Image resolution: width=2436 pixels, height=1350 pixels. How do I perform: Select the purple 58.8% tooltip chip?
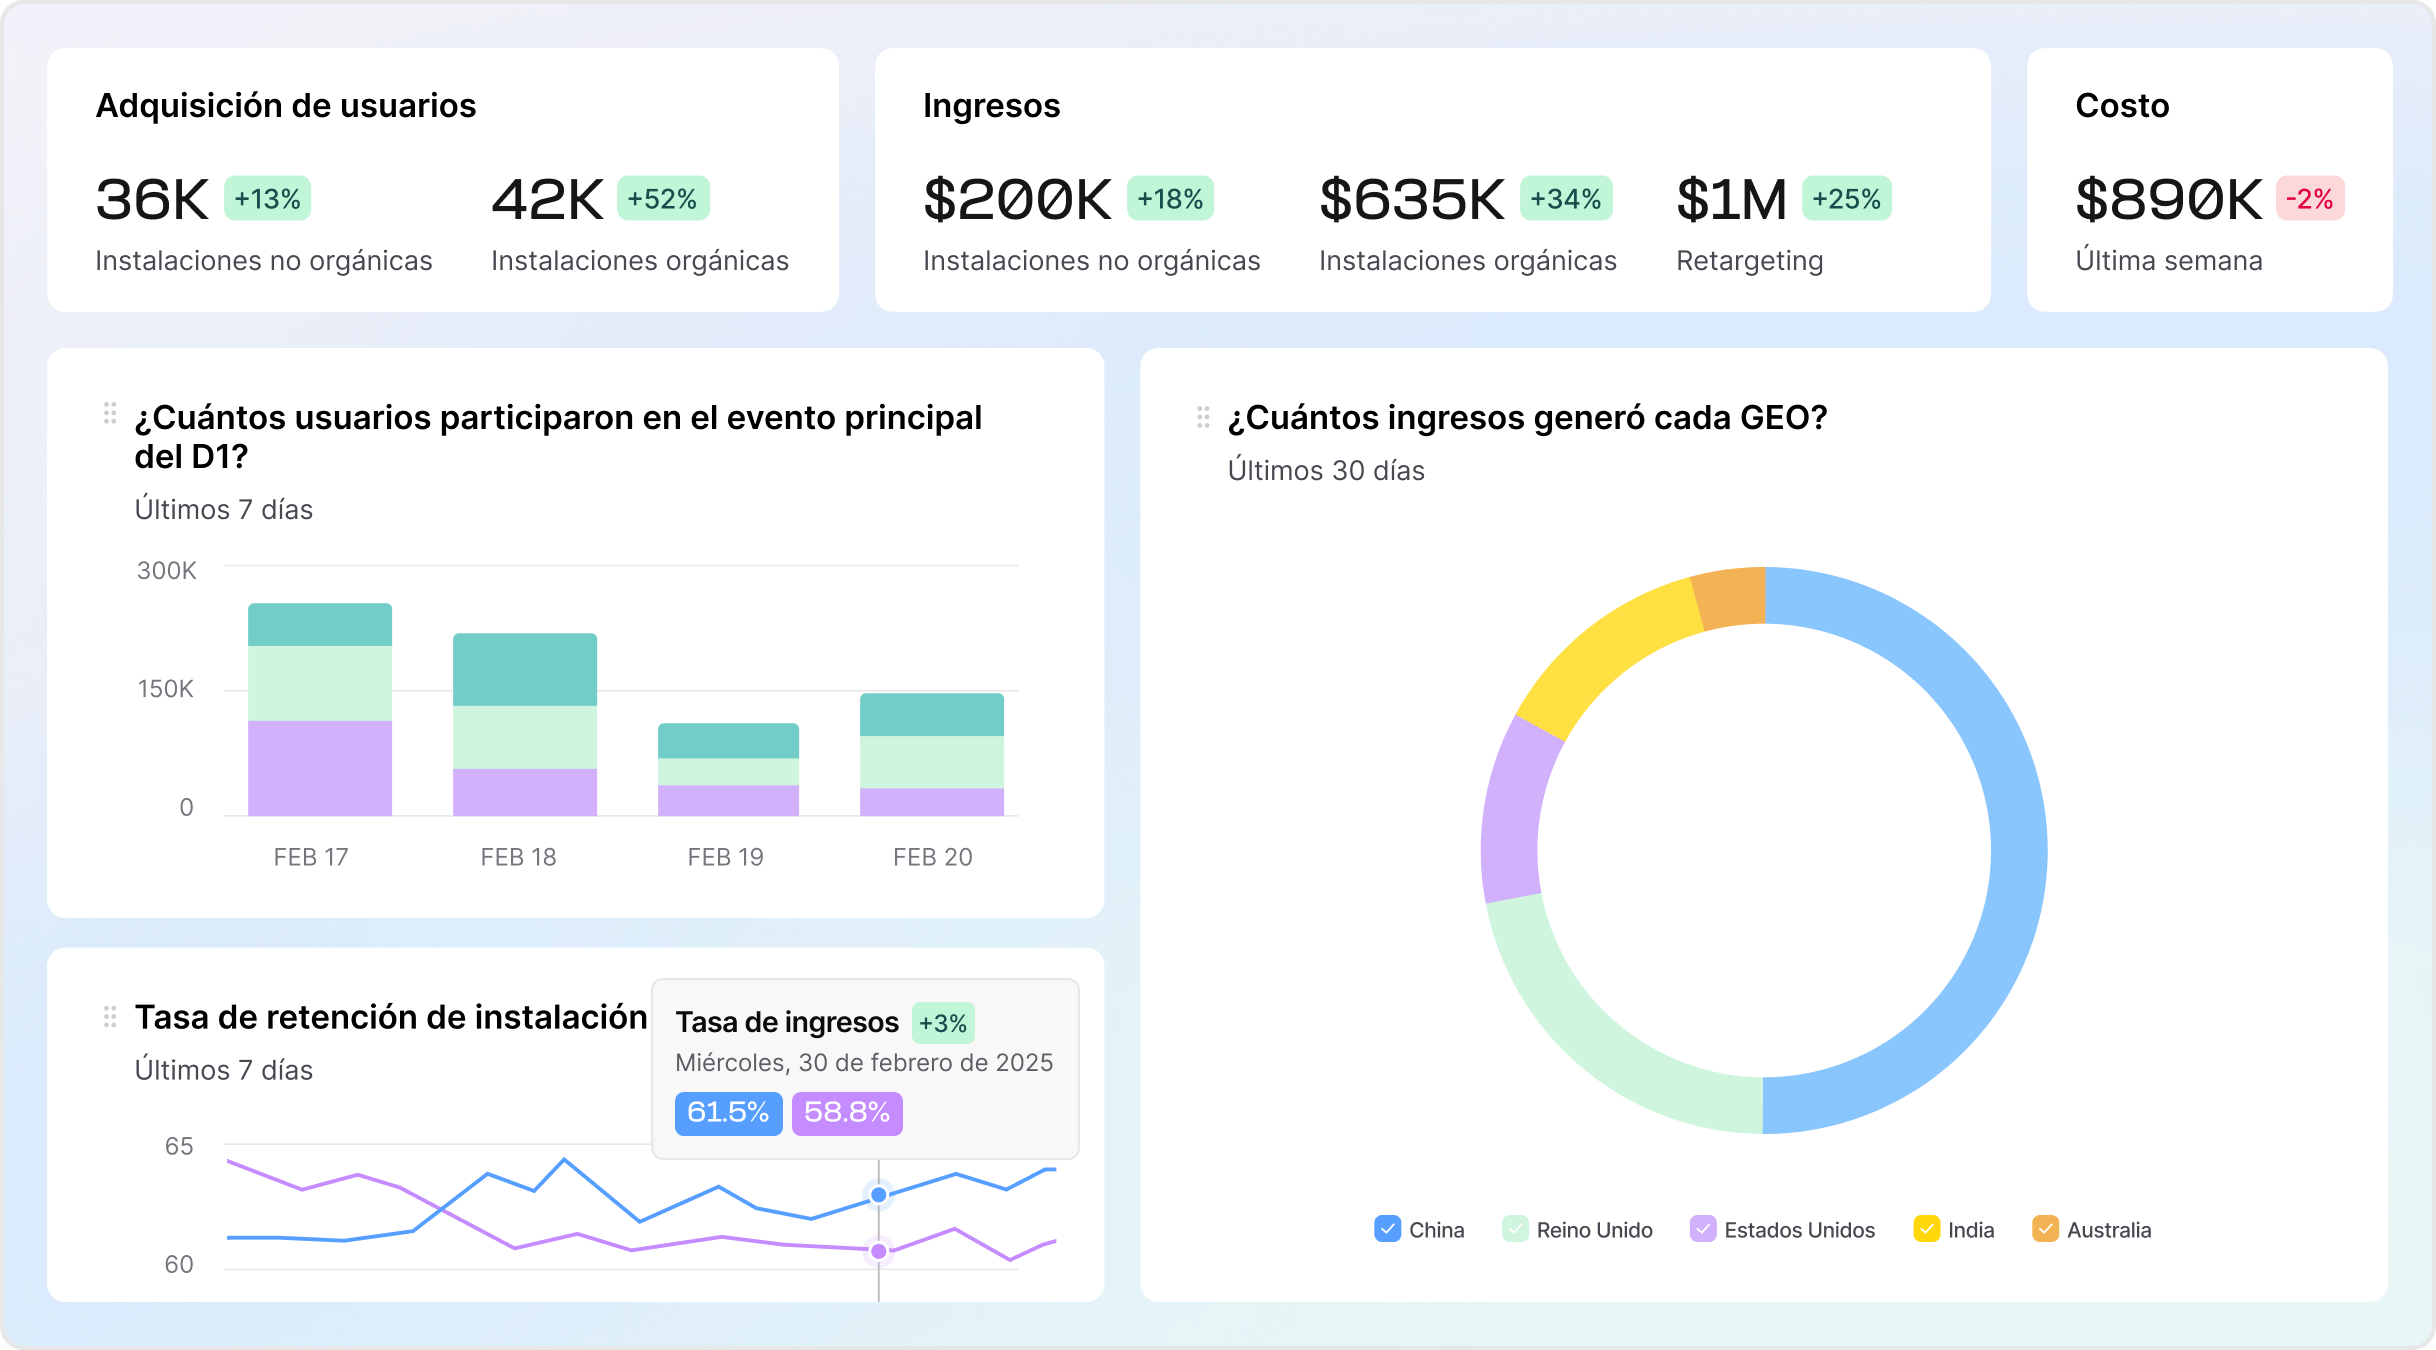pyautogui.click(x=847, y=1113)
